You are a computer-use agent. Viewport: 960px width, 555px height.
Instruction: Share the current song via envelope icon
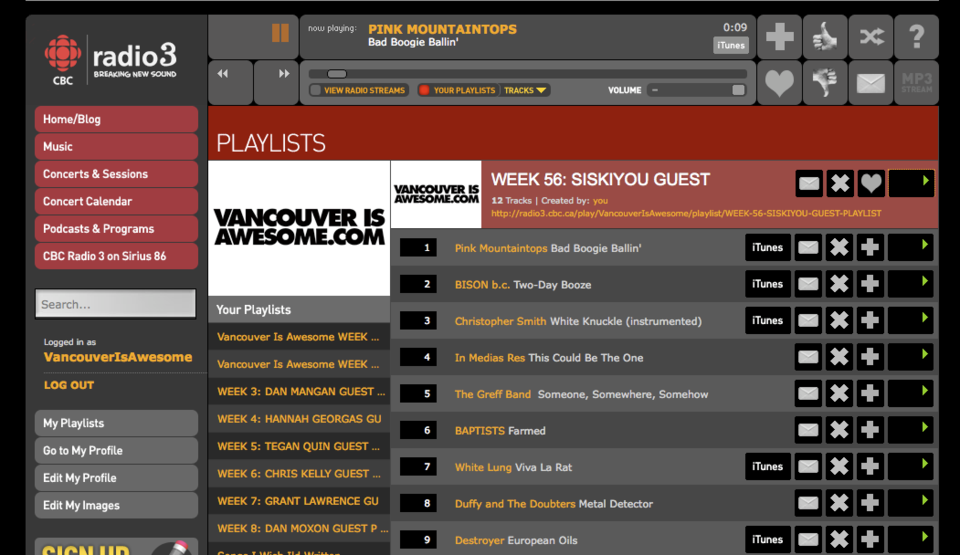point(871,82)
